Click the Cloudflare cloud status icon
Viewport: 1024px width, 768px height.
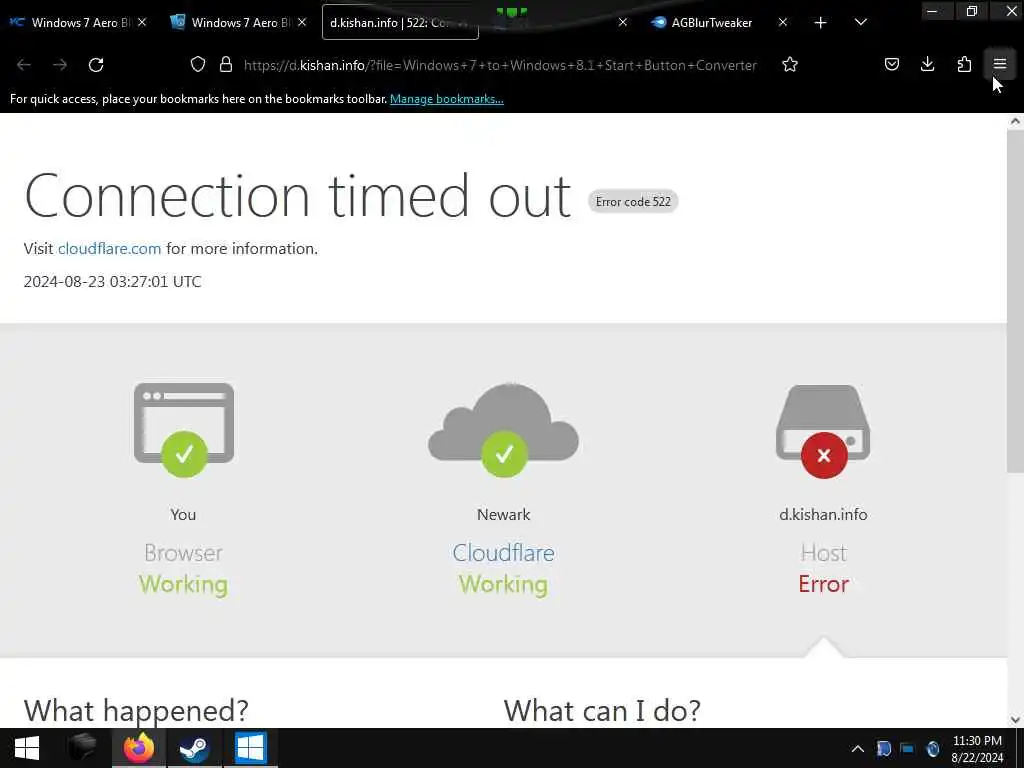[x=504, y=430]
